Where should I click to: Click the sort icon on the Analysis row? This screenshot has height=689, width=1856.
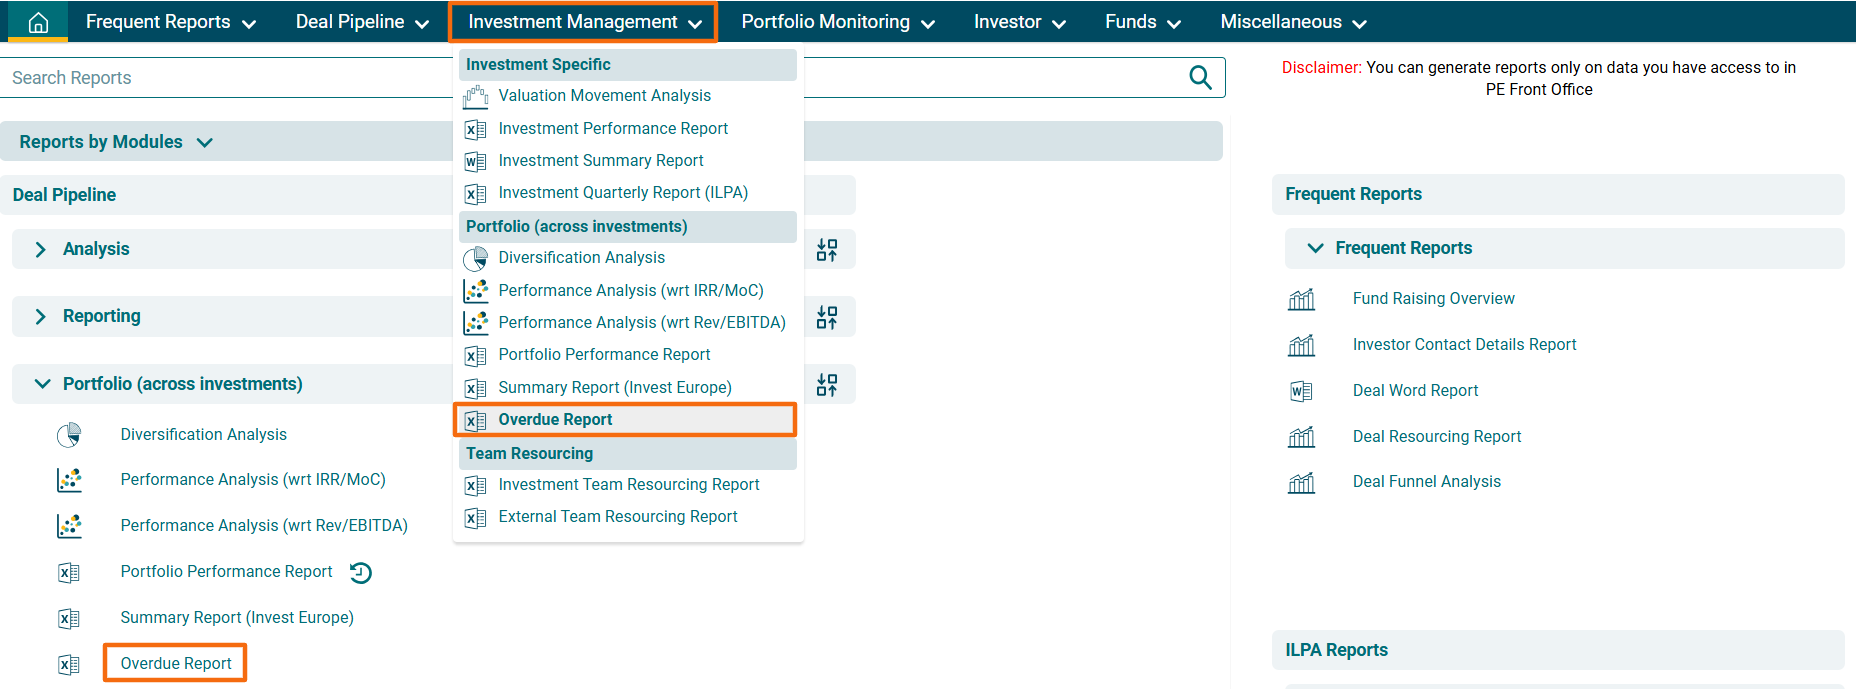(827, 250)
